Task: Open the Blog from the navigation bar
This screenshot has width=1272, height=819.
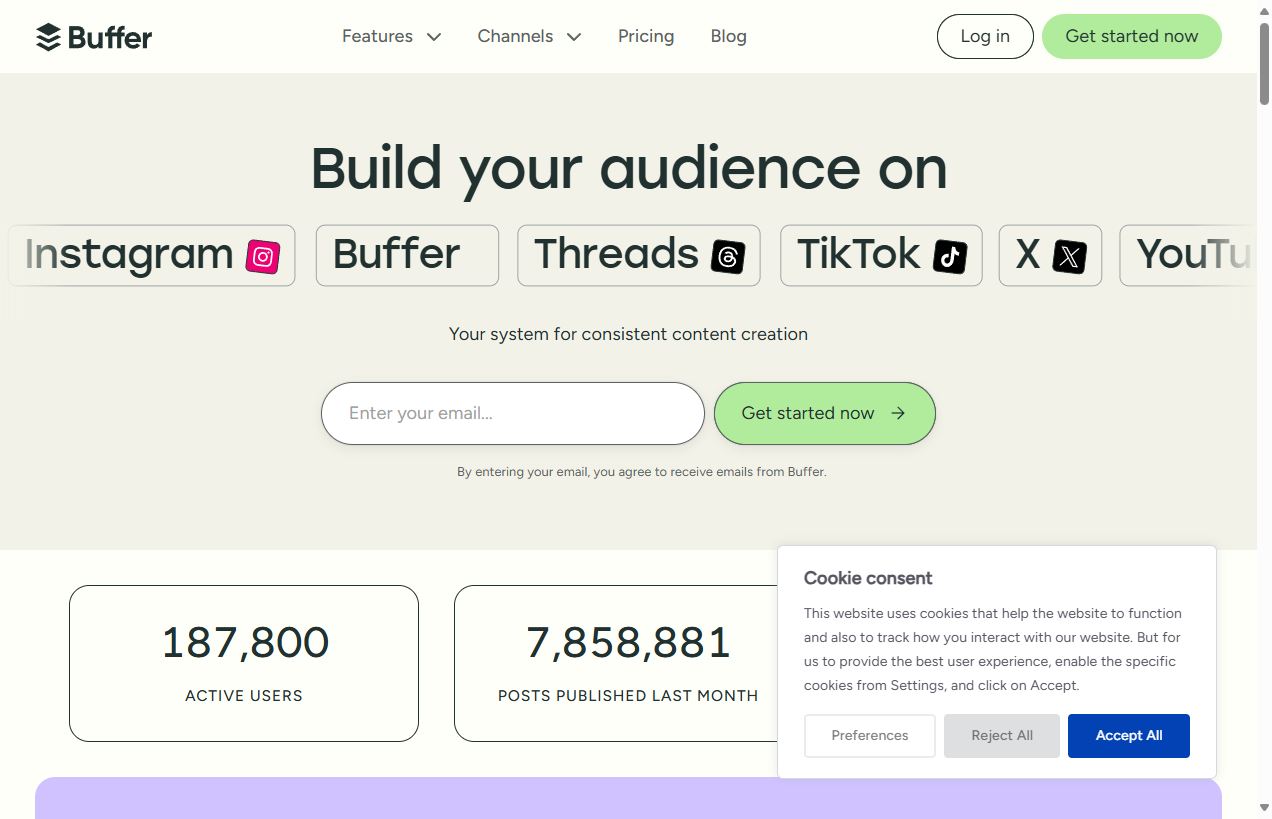Action: [728, 36]
